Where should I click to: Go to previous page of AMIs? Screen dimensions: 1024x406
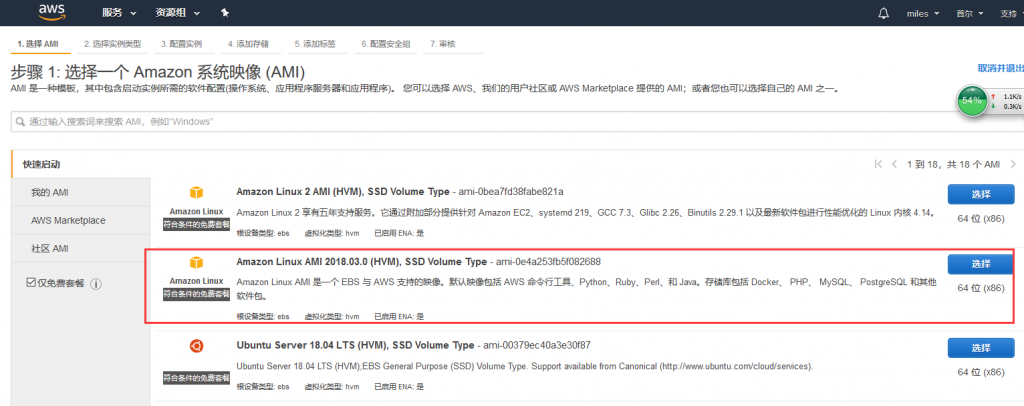click(x=894, y=164)
